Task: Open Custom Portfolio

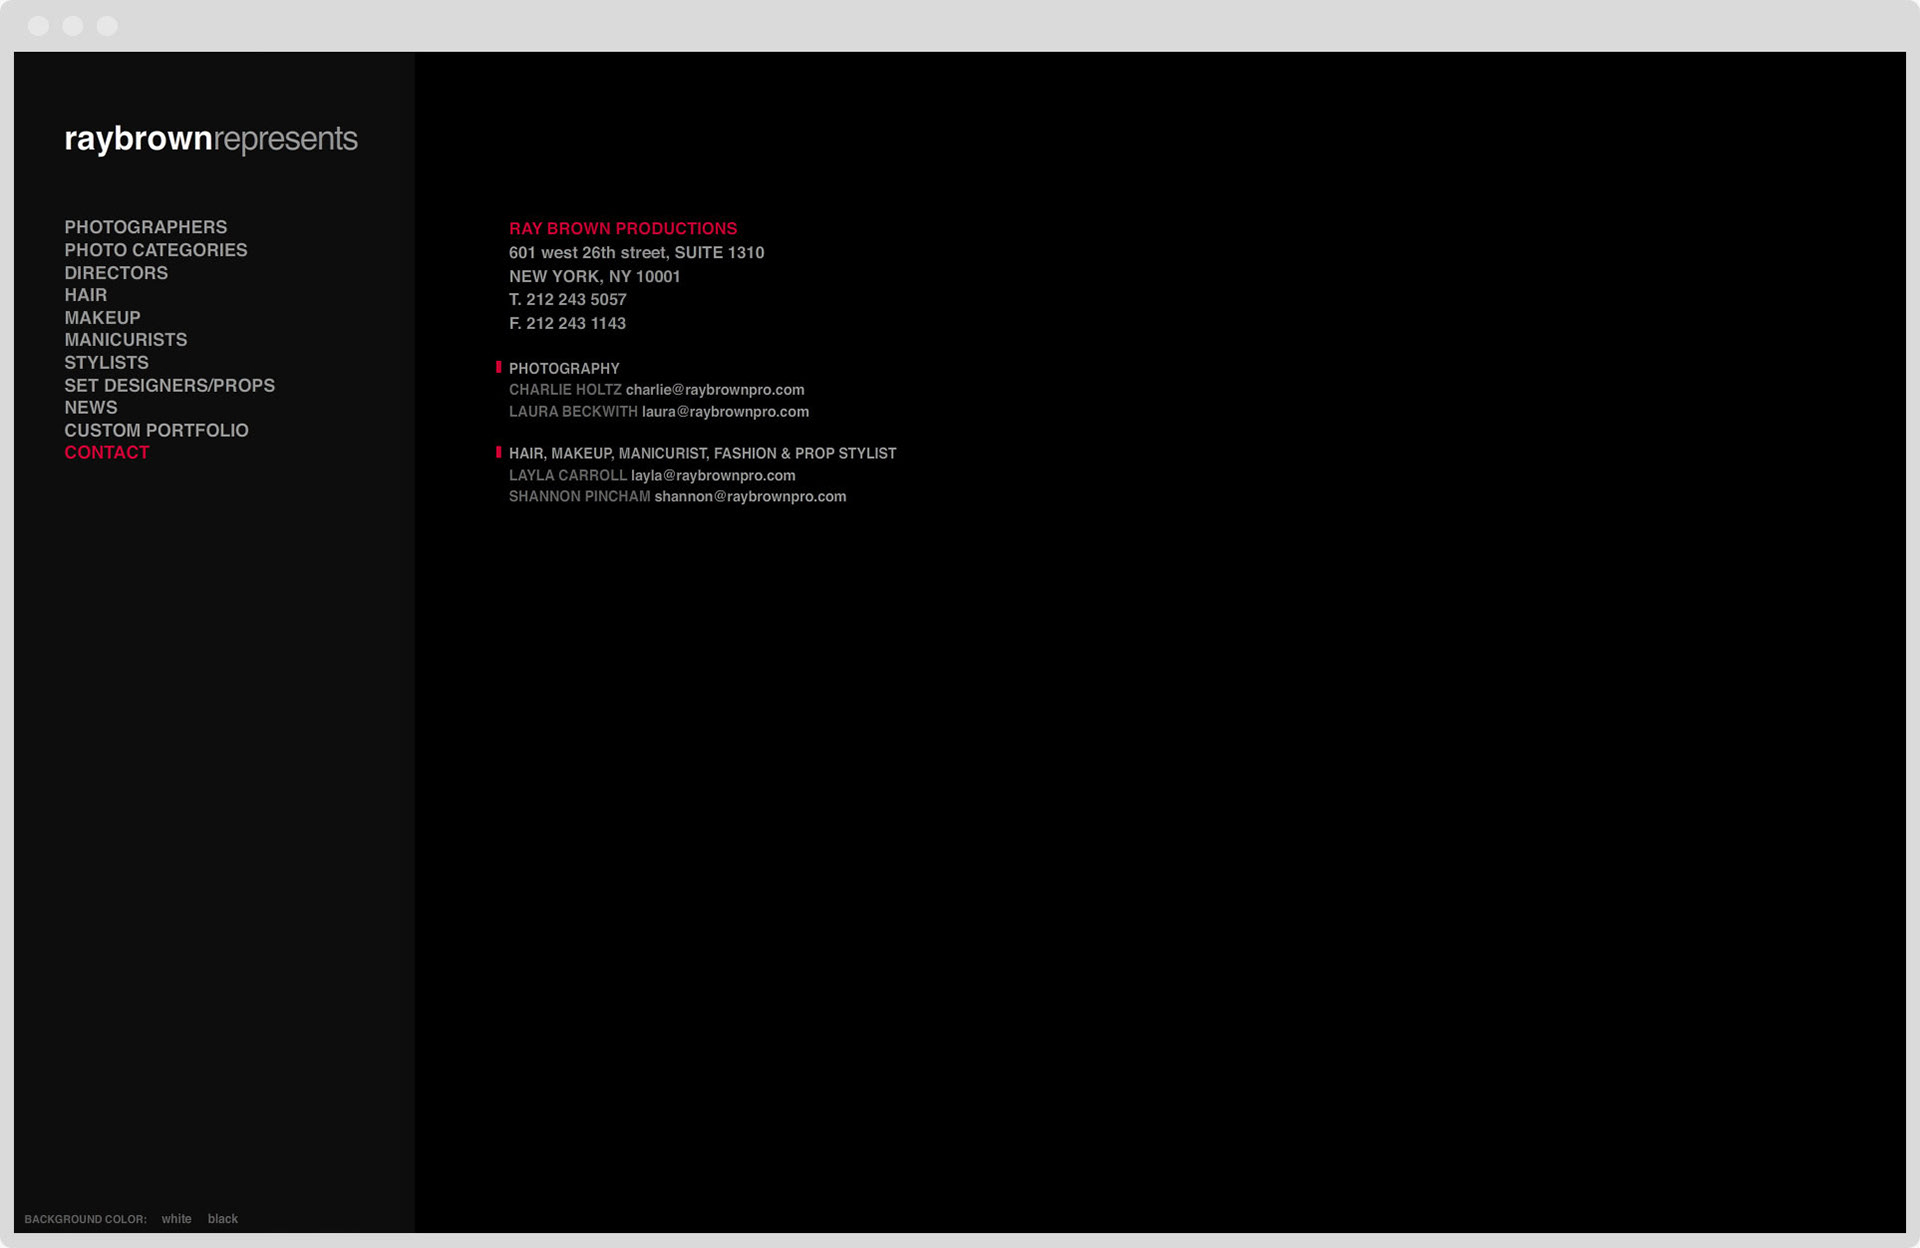Action: pyautogui.click(x=156, y=430)
